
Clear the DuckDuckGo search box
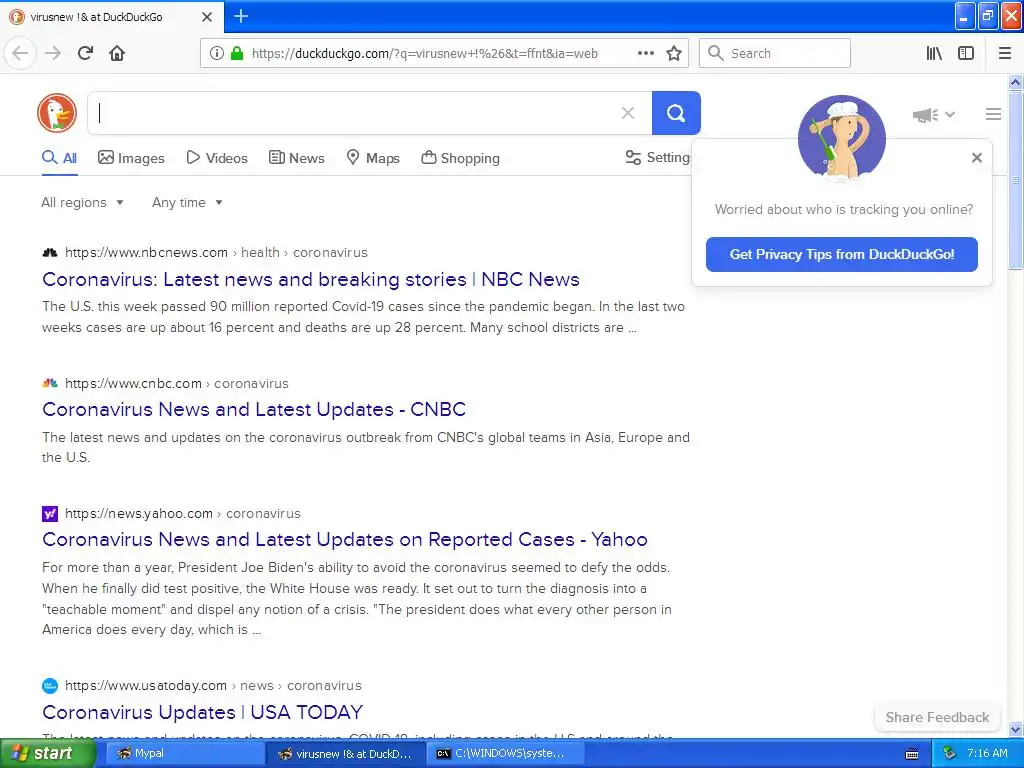[x=628, y=113]
